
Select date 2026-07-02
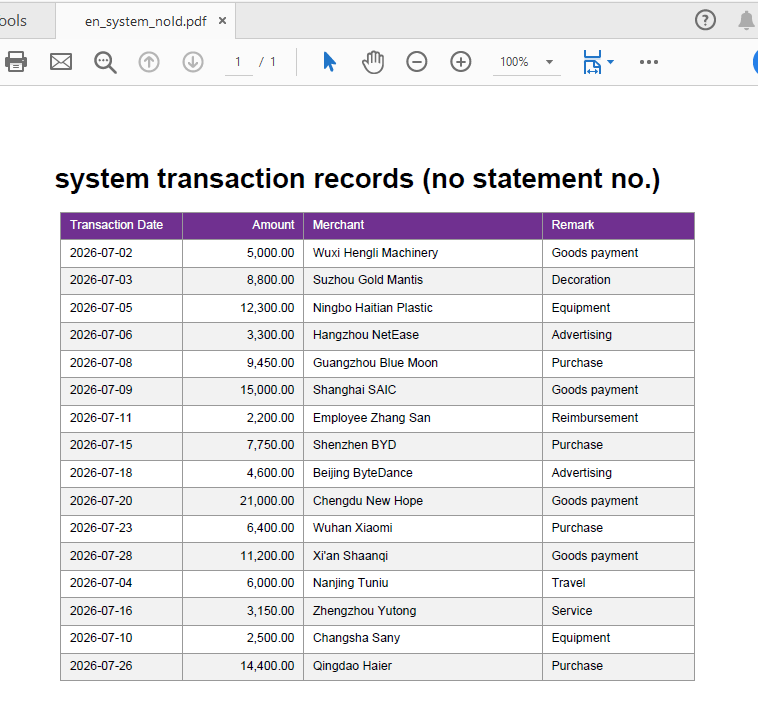click(101, 253)
